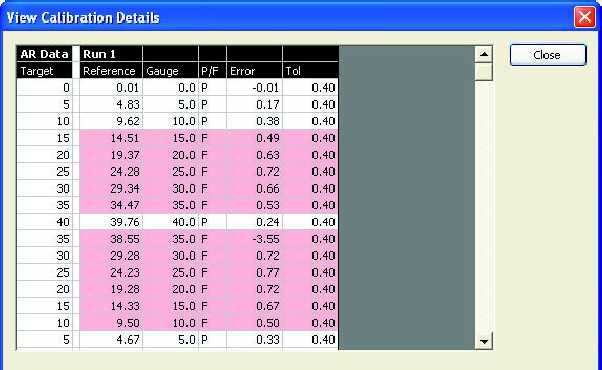Select reference value 29.34
Screen dimensions: 602x370
point(111,188)
